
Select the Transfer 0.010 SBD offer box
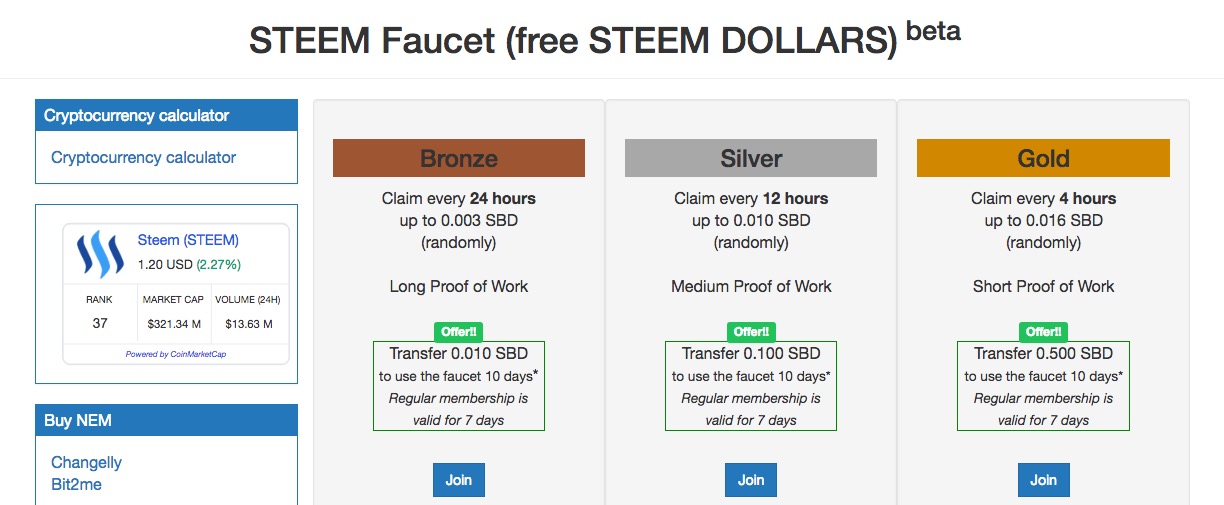click(x=459, y=386)
